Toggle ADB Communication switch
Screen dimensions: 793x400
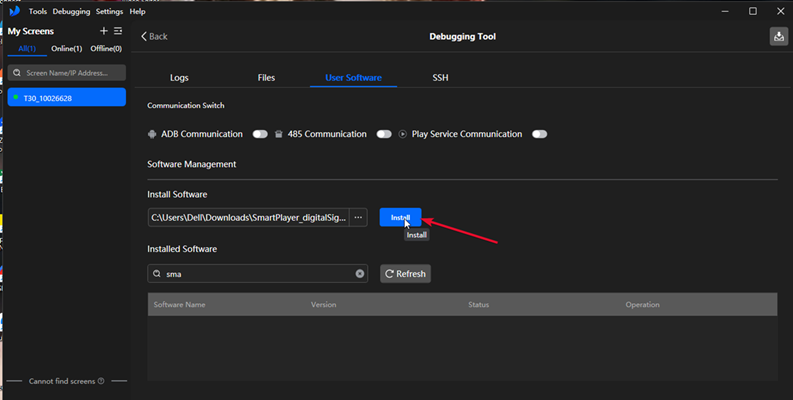coord(260,134)
